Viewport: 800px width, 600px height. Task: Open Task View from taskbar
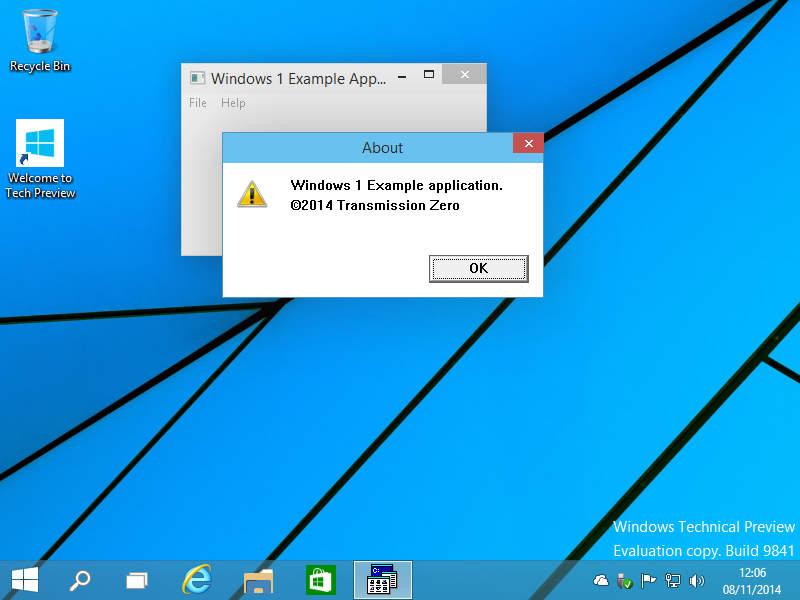click(x=137, y=580)
